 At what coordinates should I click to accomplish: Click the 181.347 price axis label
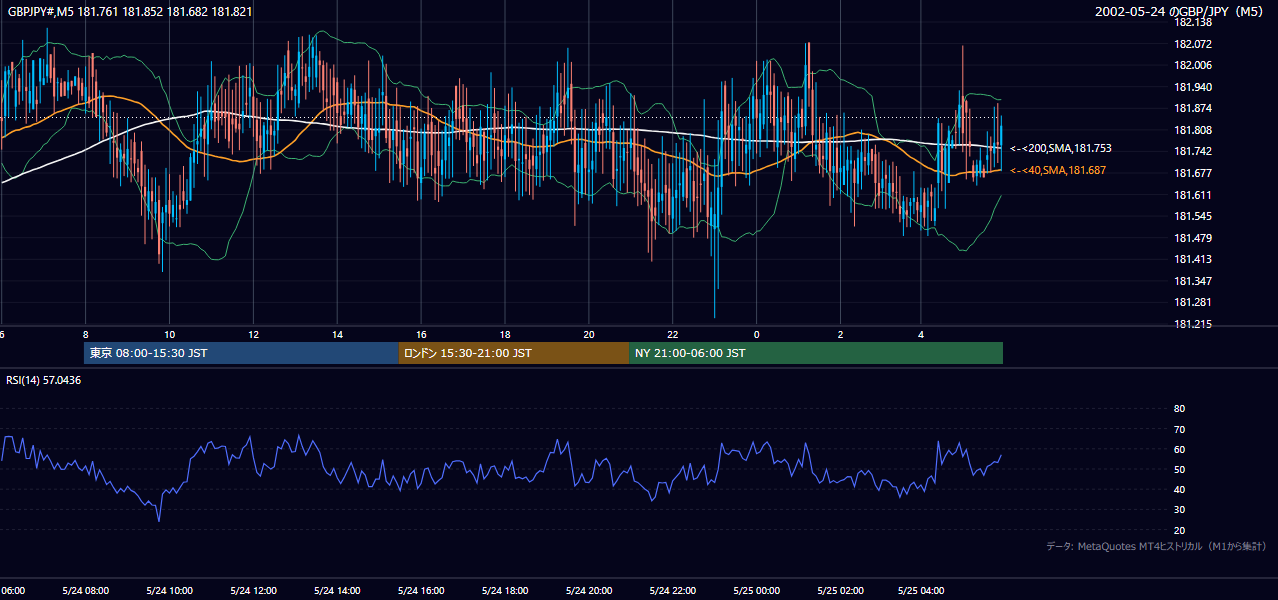[x=1192, y=282]
